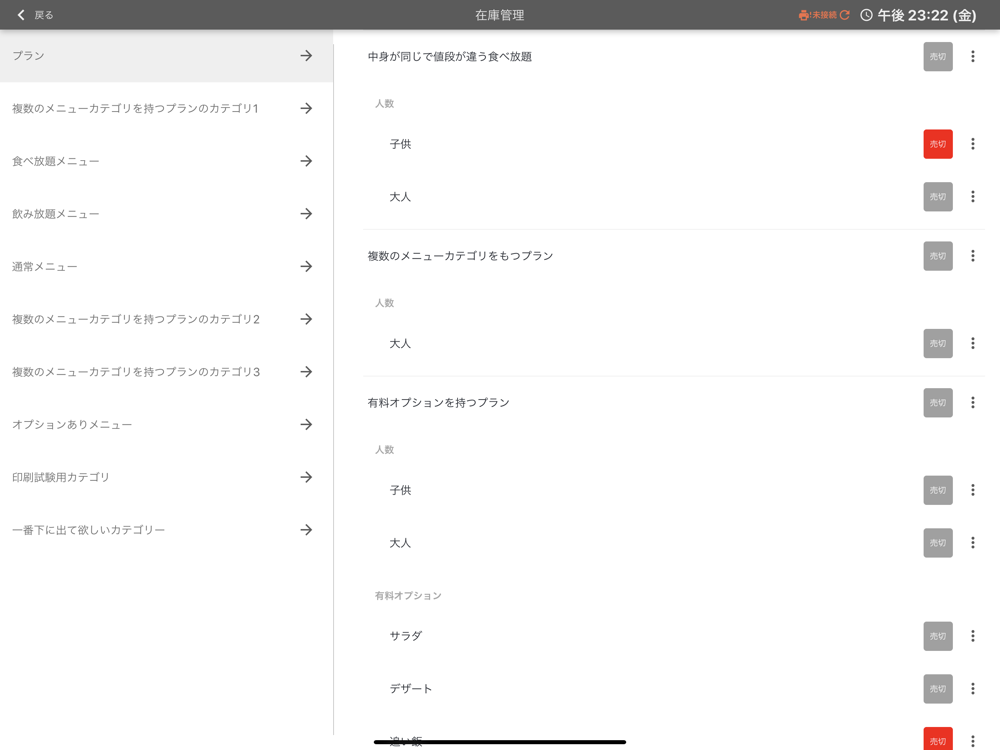This screenshot has height=750, width=1000.
Task: Click the printer disconnected status icon
Action: click(804, 15)
